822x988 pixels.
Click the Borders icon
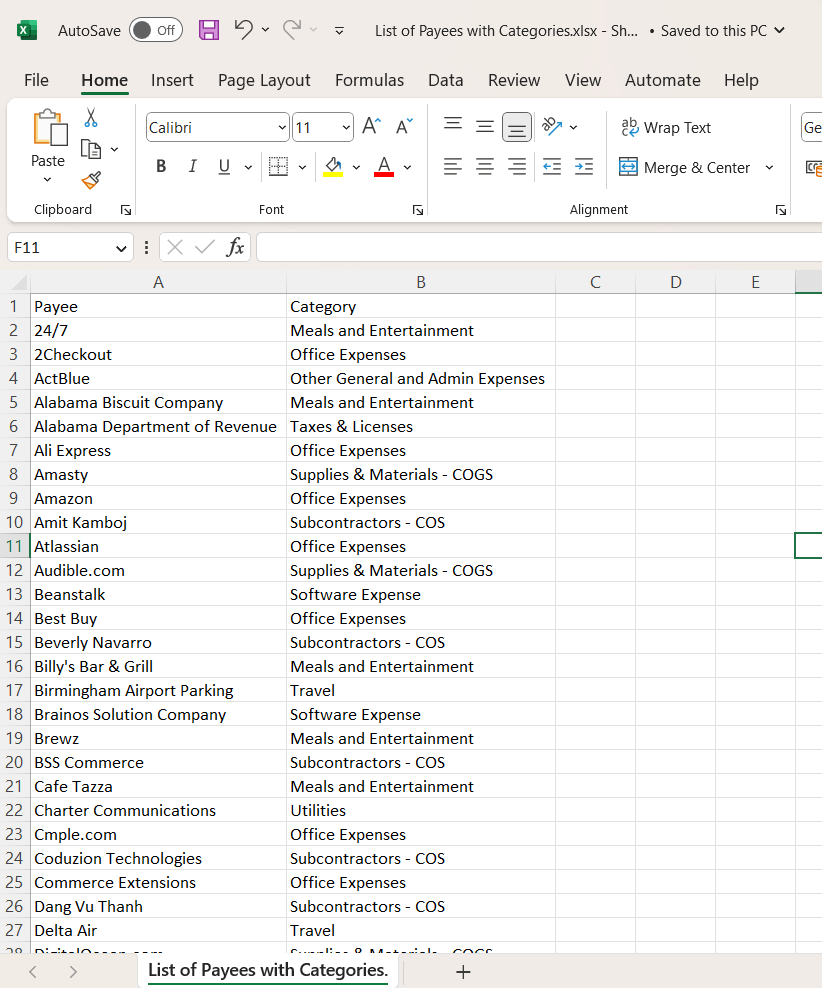[278, 166]
